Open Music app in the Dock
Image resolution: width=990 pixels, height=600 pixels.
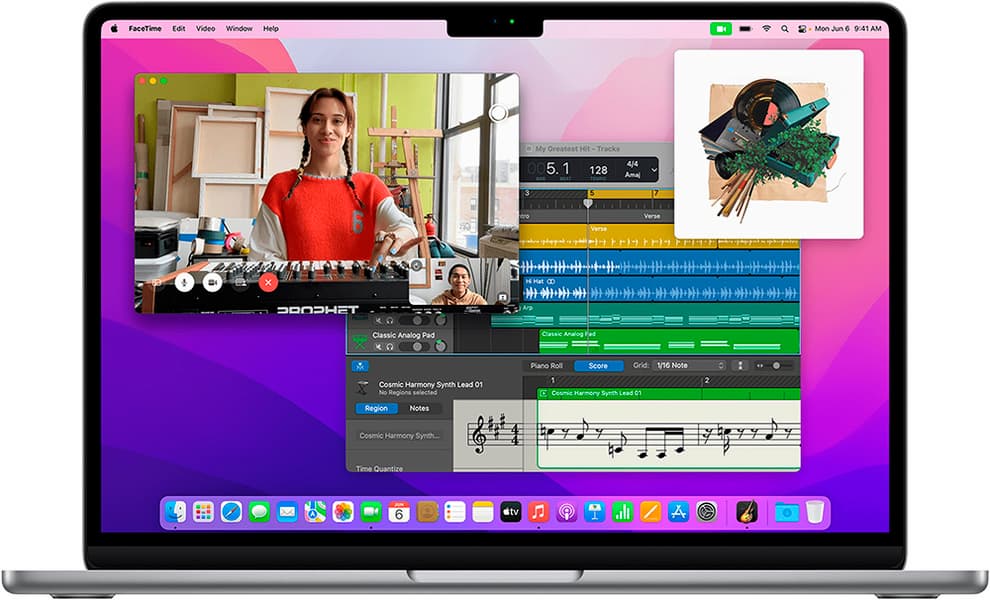click(539, 512)
